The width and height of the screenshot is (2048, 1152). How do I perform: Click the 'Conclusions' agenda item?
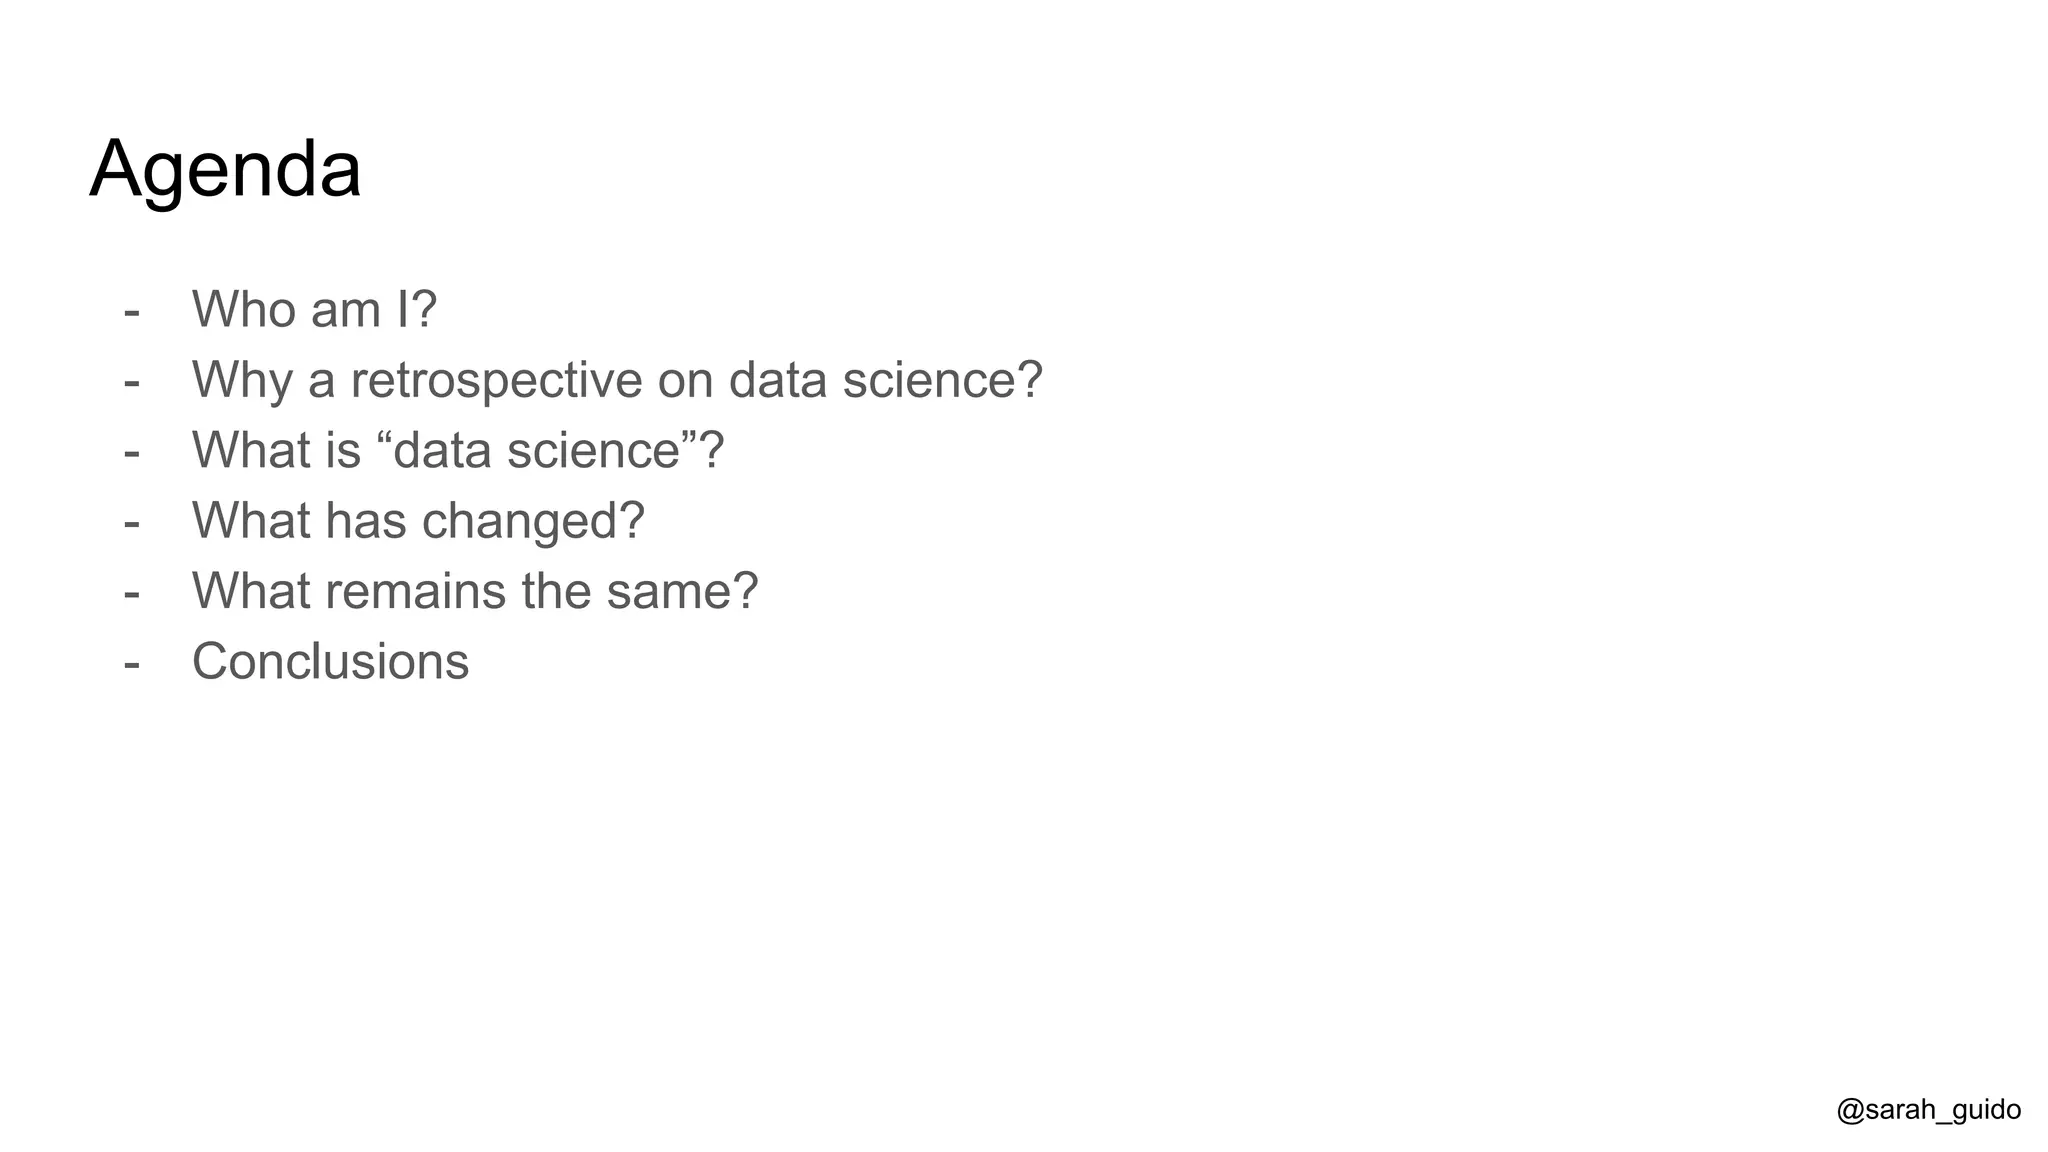point(330,662)
